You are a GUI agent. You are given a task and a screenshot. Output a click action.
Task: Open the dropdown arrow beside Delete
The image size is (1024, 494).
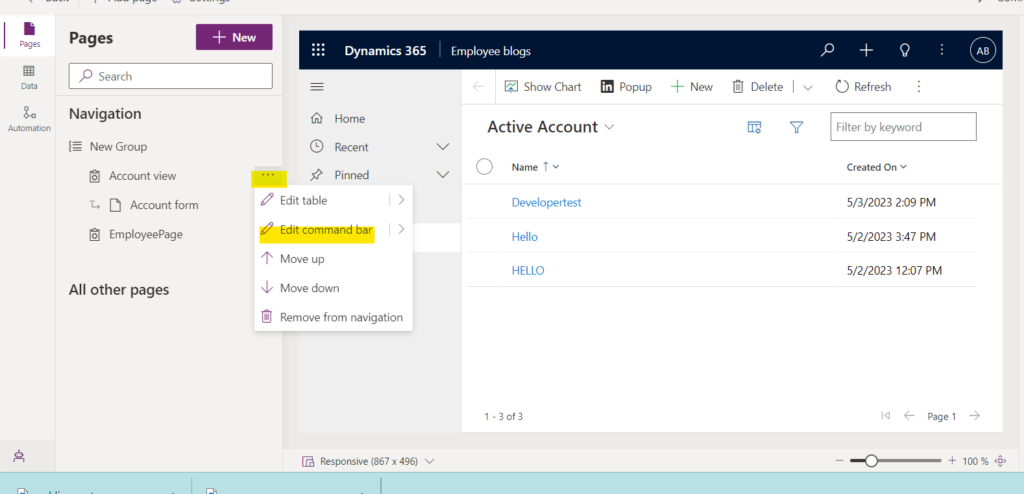pyautogui.click(x=807, y=88)
